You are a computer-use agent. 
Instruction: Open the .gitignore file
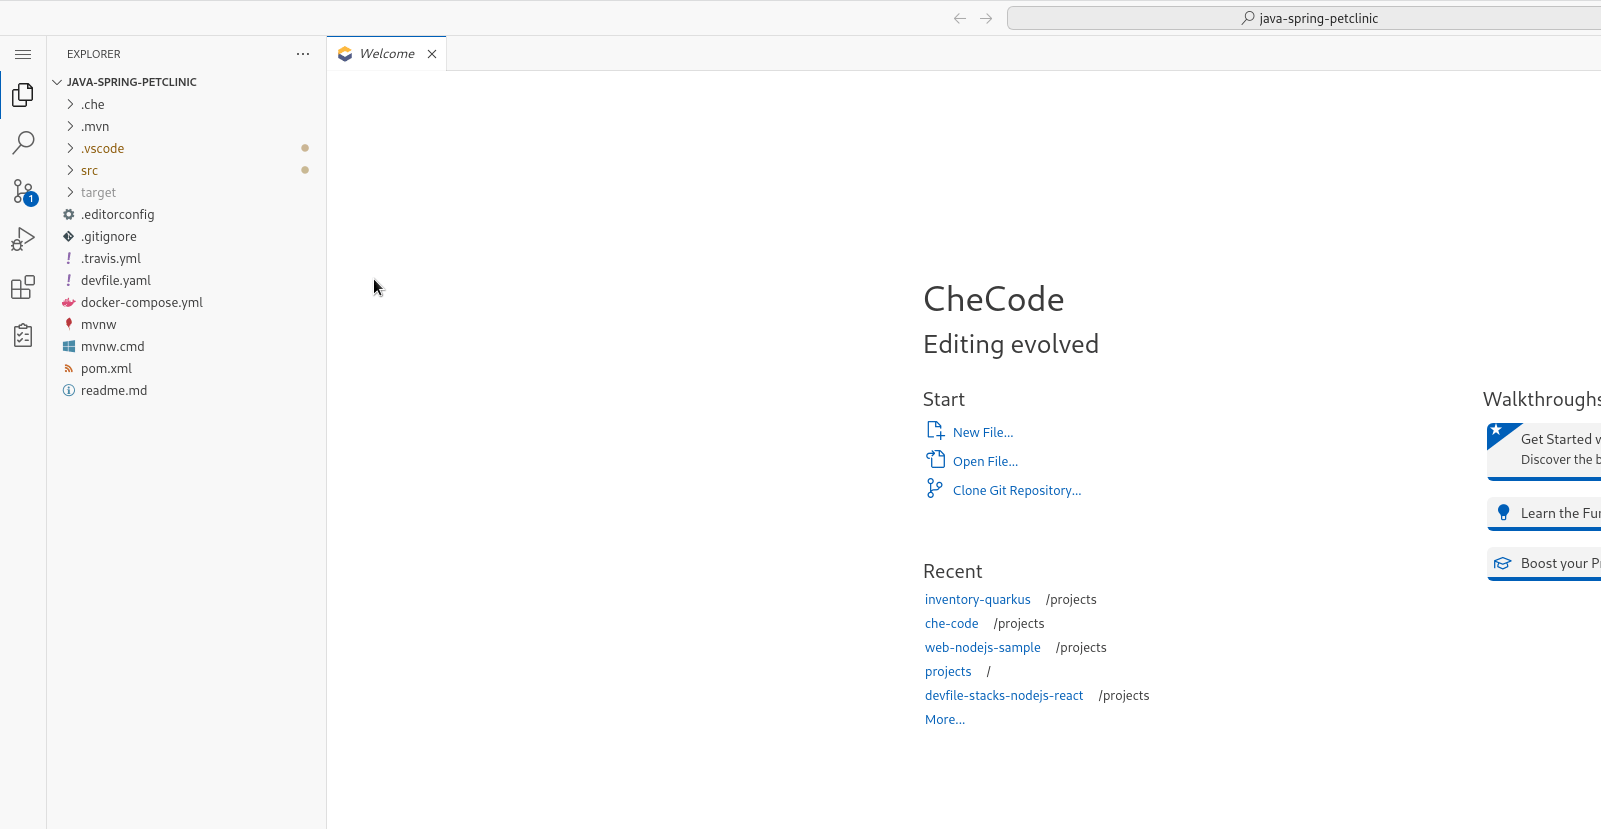[x=187, y=236]
